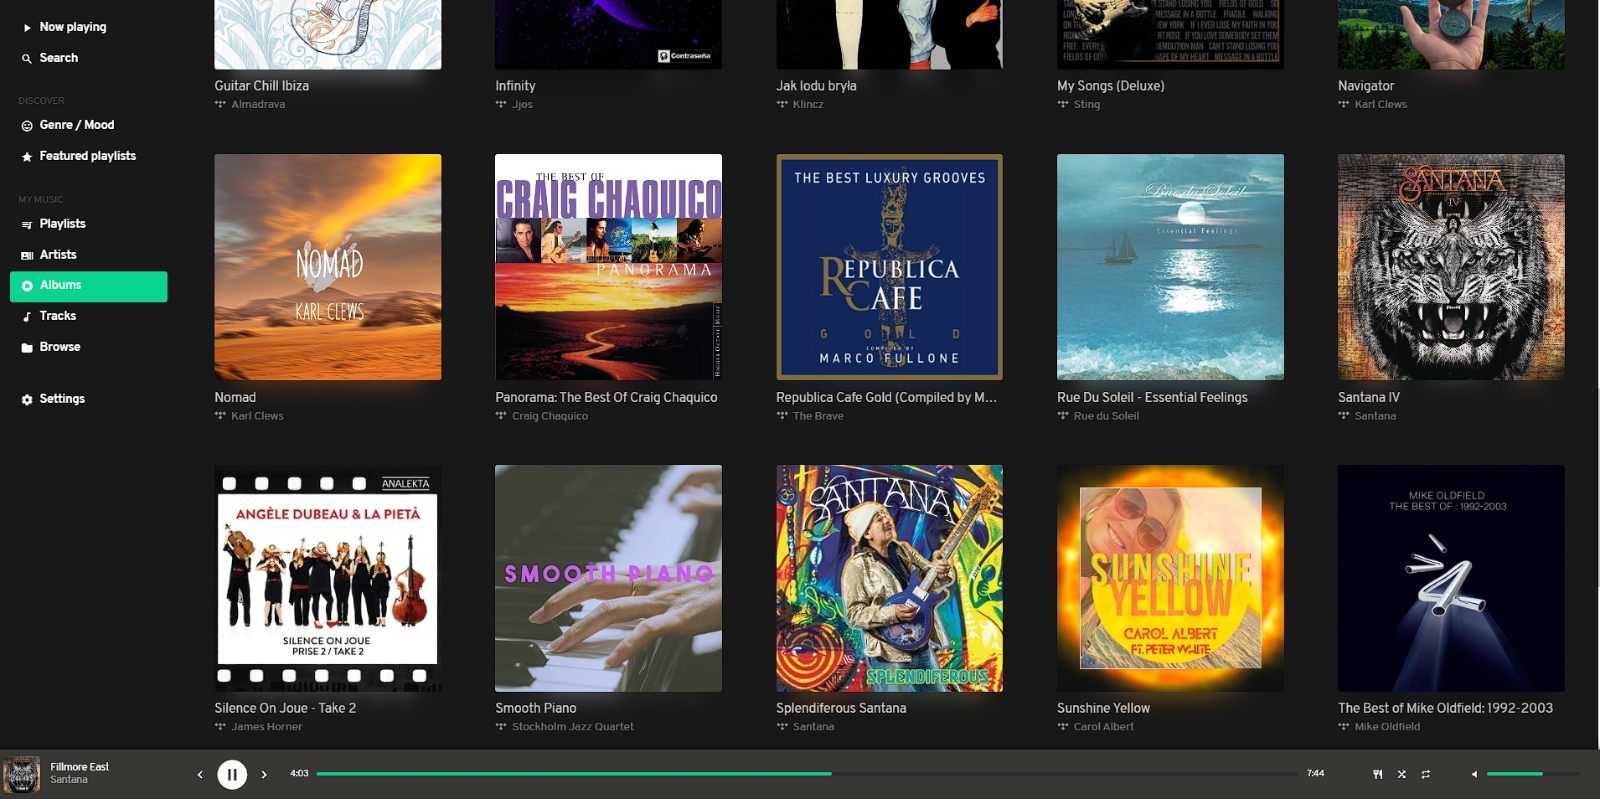Skip to the next track

(264, 774)
